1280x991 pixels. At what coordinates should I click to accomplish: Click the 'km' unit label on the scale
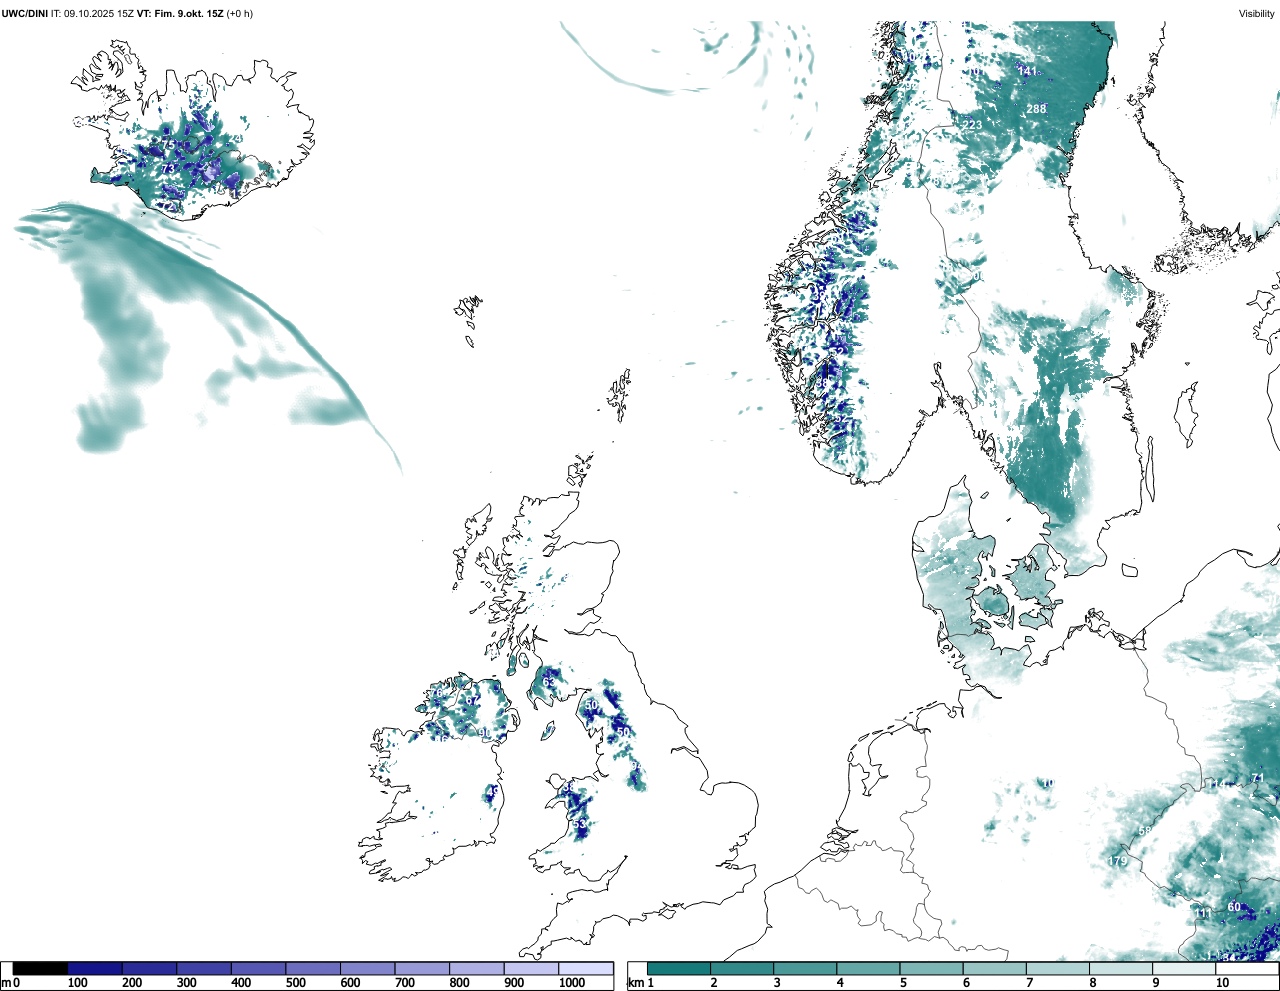point(636,983)
